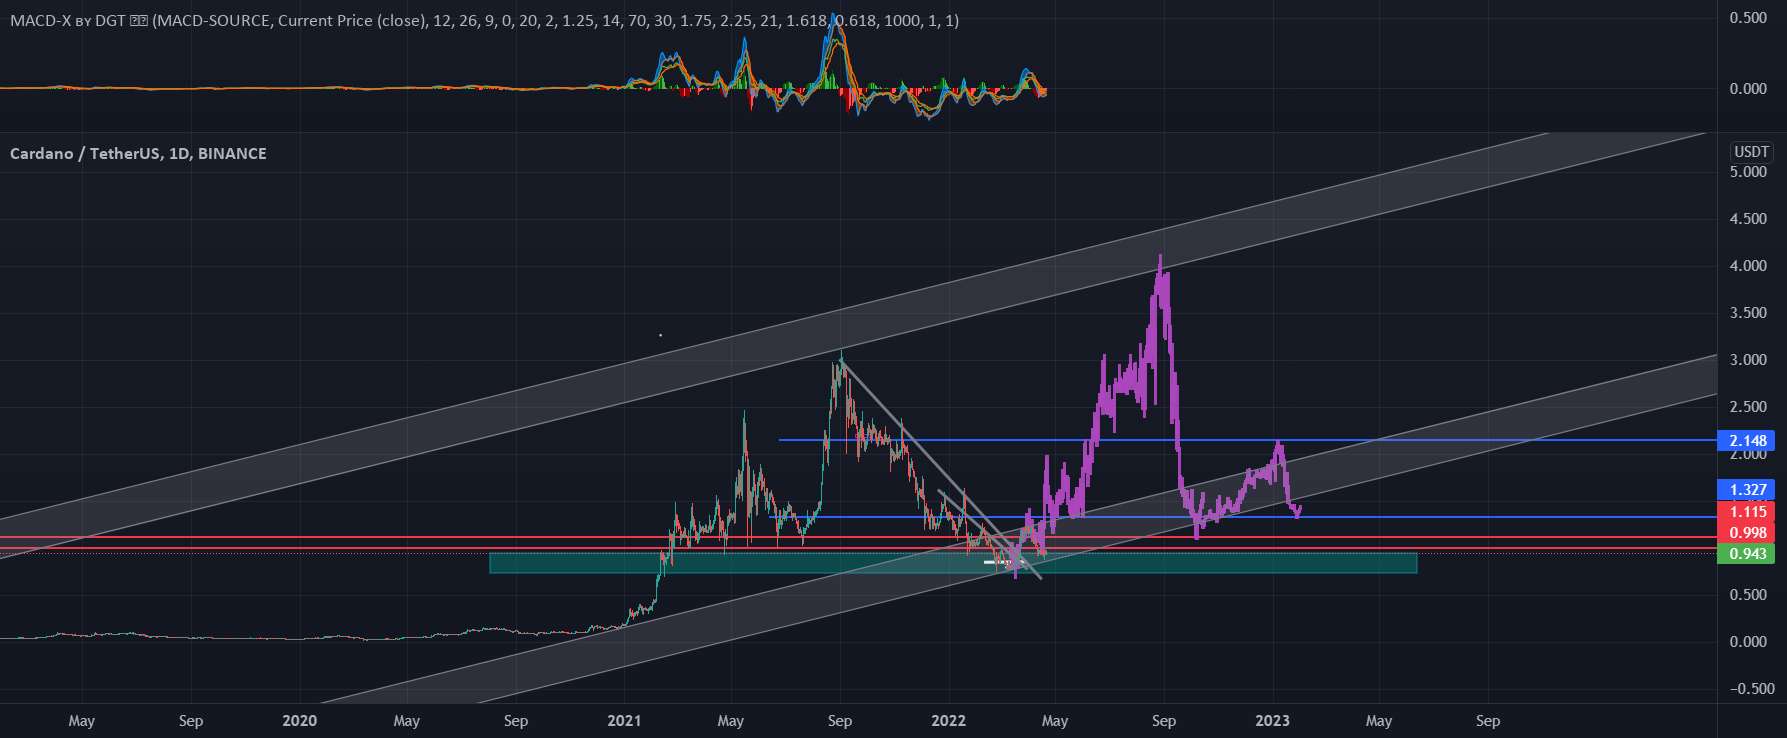This screenshot has height=738, width=1787.
Task: Click the 3.000 price axis label
Action: tap(1748, 360)
